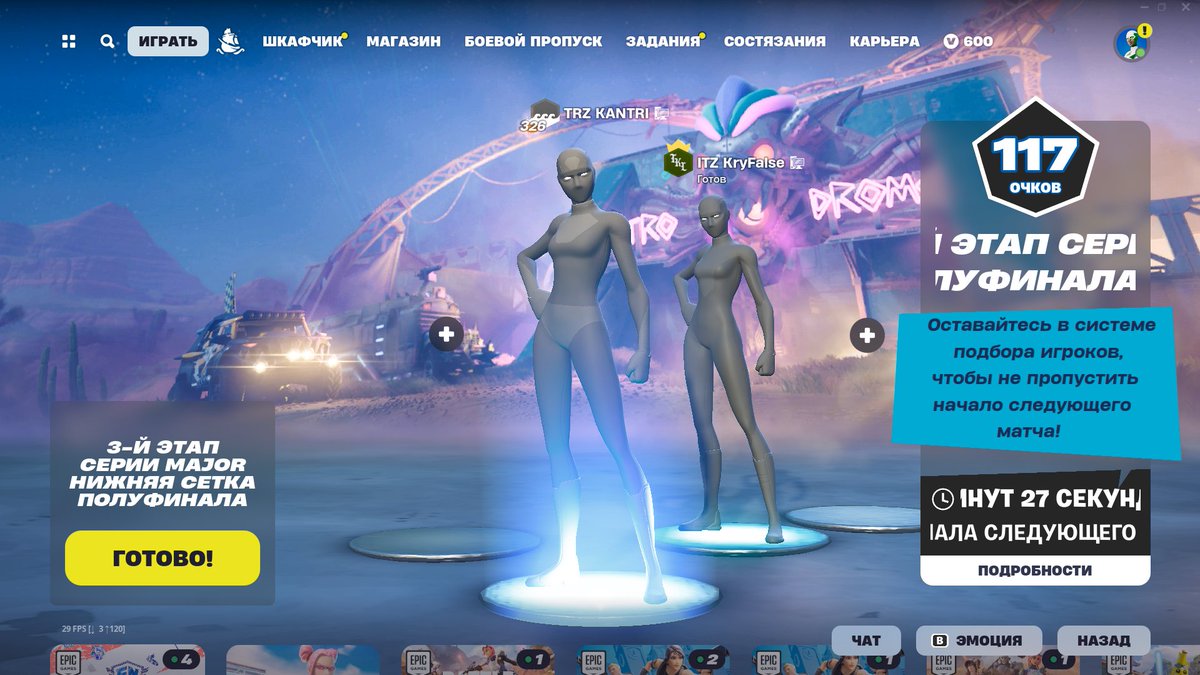Open the ЗАДАНИЯ tab

[663, 41]
